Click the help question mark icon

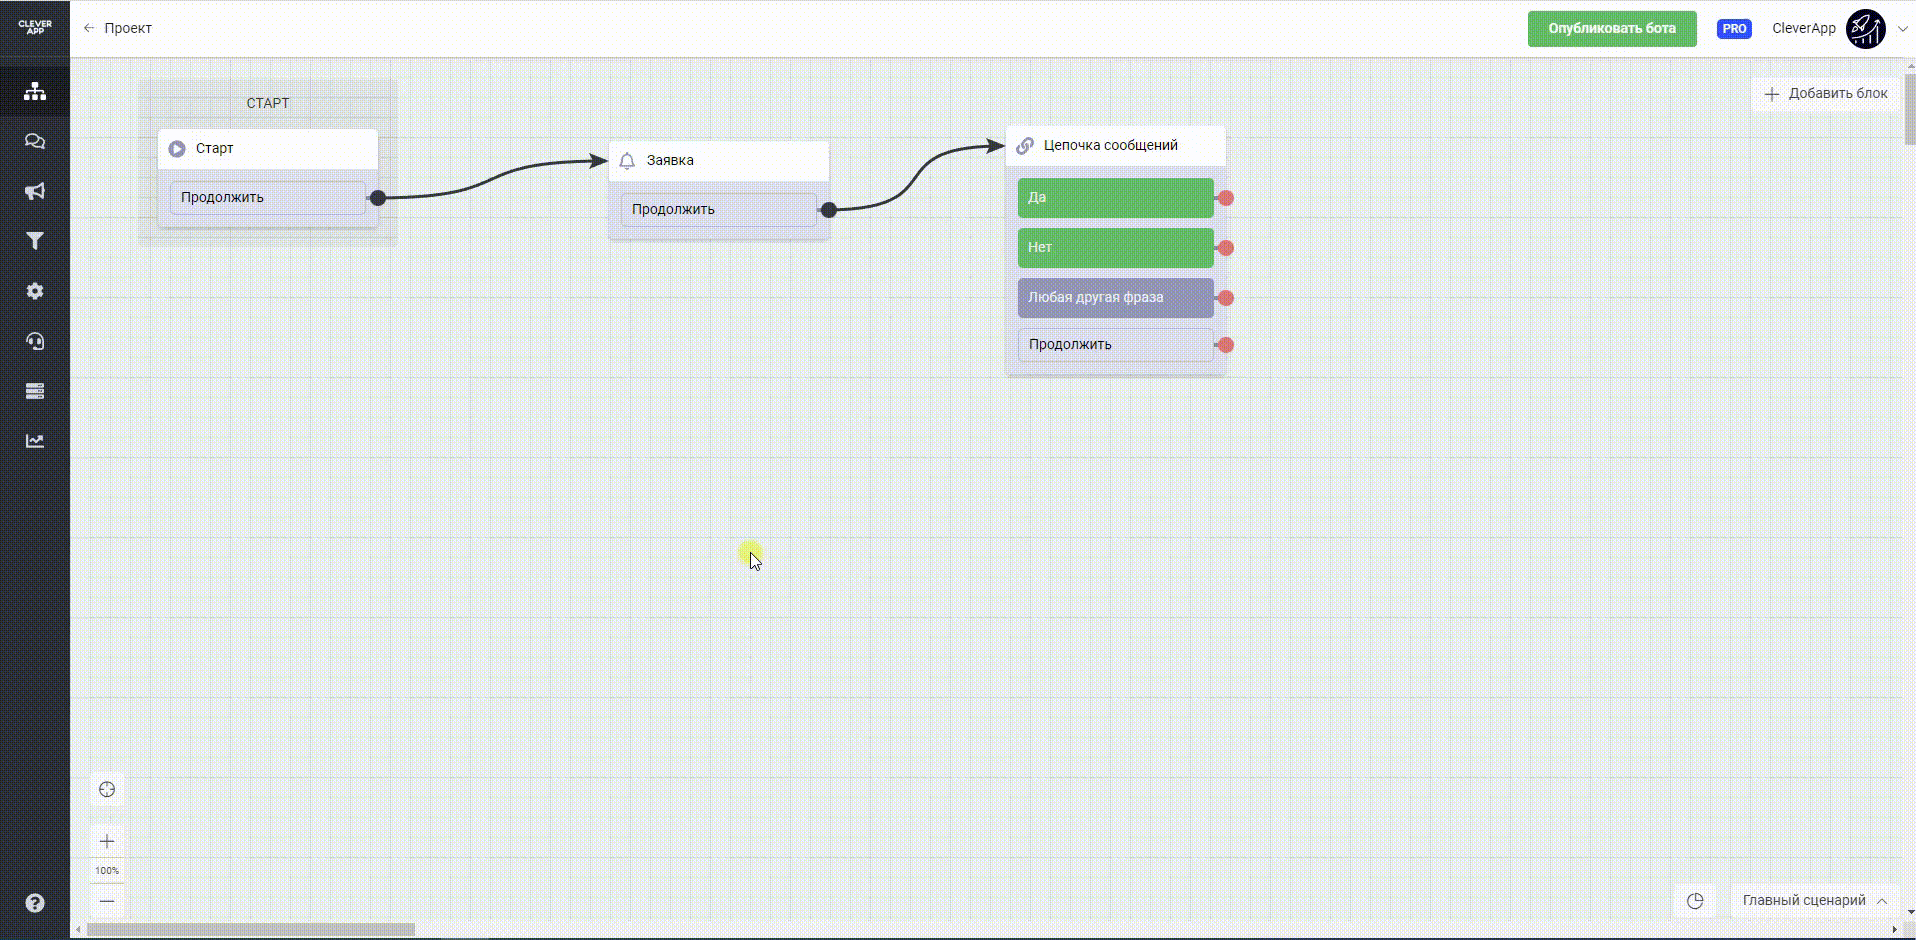[35, 903]
